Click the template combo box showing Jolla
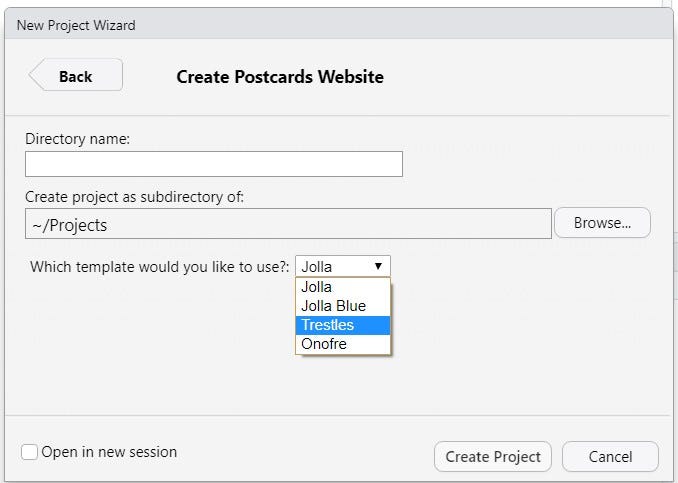 click(x=334, y=266)
